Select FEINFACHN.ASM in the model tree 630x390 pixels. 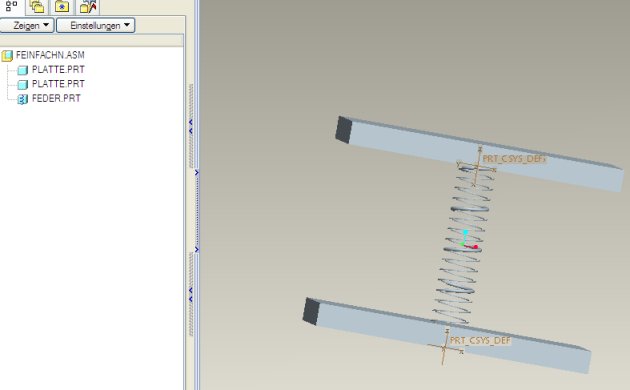coord(50,55)
